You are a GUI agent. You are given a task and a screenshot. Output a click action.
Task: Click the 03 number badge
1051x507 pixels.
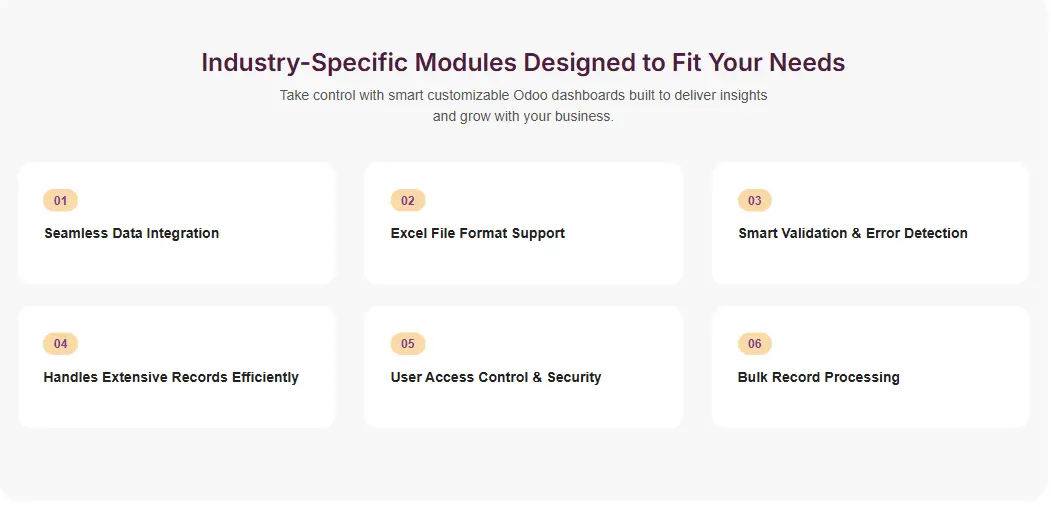[x=754, y=201]
